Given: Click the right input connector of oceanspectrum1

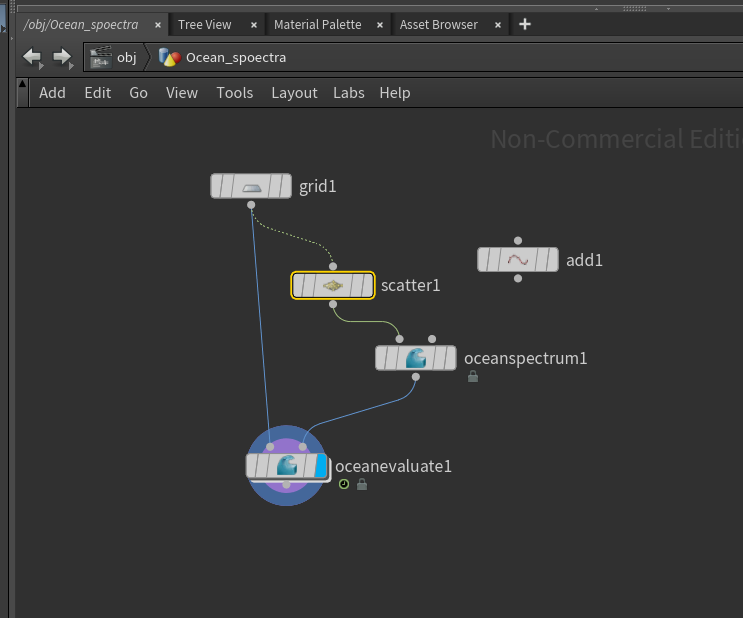Looking at the screenshot, I should coord(432,339).
